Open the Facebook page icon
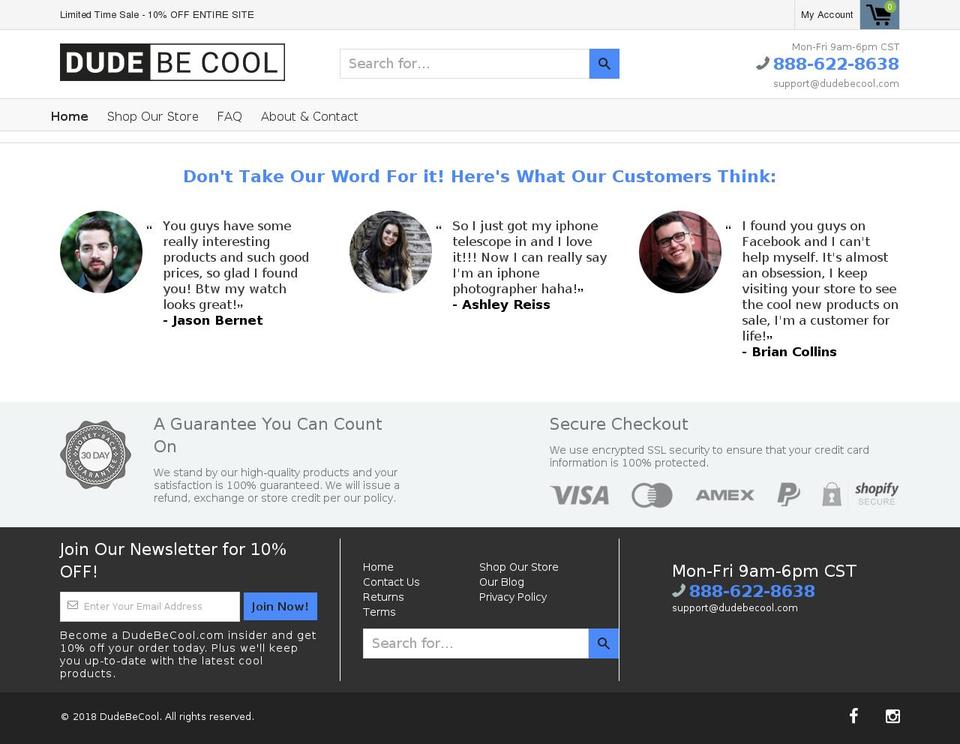960x744 pixels. click(853, 715)
